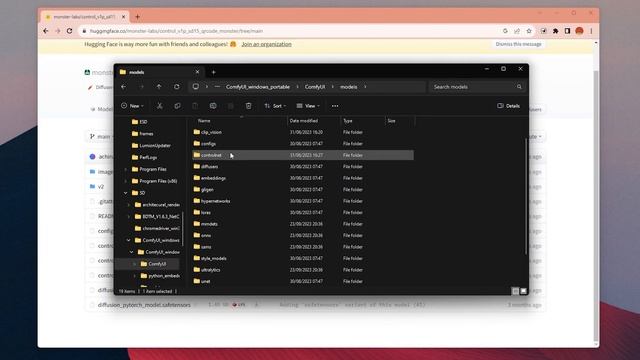Collapse the SD folder in the tree

pyautogui.click(x=126, y=193)
